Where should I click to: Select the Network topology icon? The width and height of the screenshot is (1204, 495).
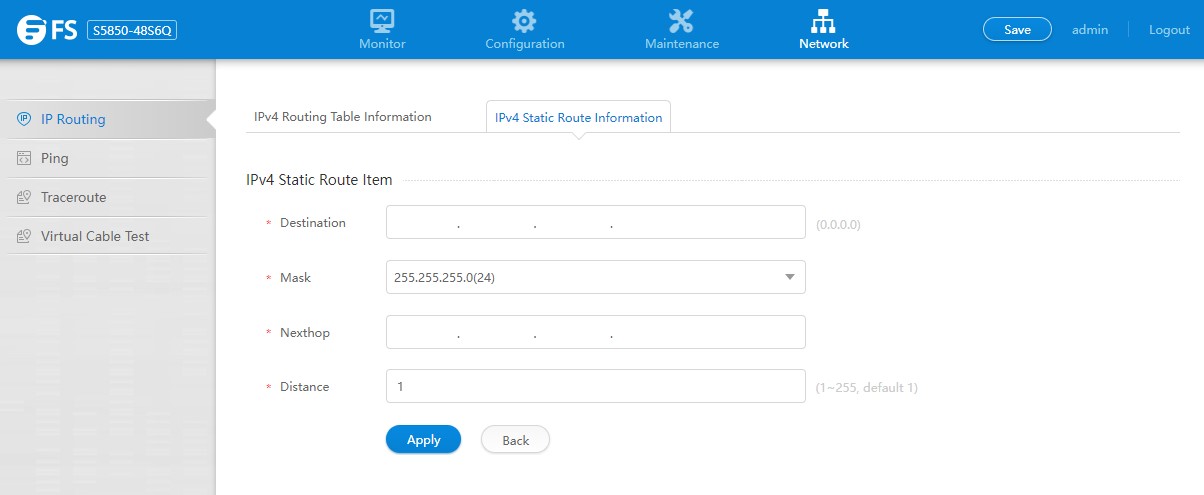823,20
